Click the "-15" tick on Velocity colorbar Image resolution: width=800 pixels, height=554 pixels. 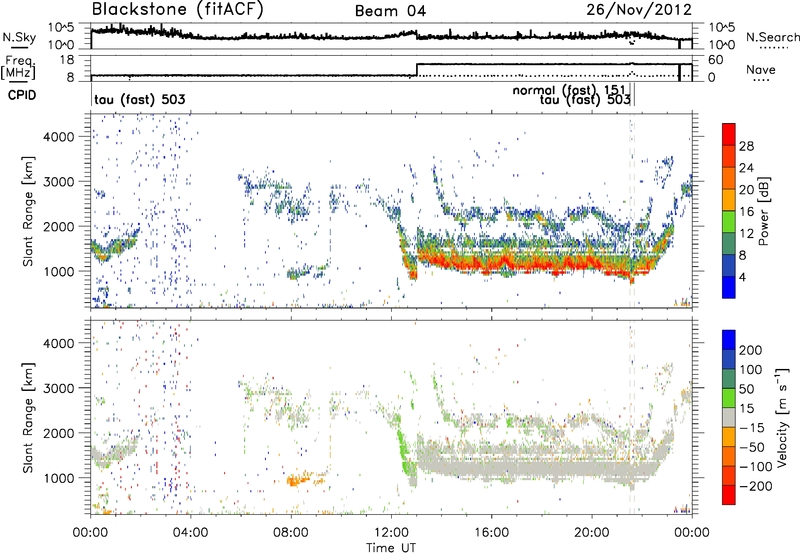coord(752,428)
